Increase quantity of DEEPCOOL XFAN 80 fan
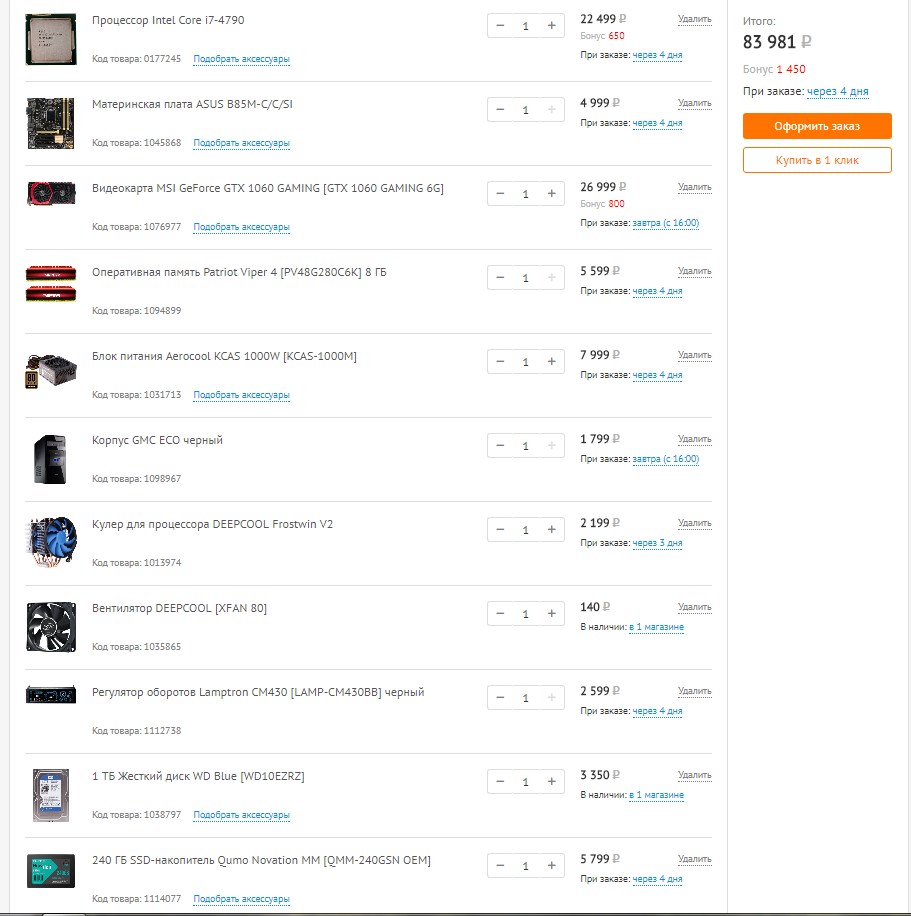 coord(551,613)
